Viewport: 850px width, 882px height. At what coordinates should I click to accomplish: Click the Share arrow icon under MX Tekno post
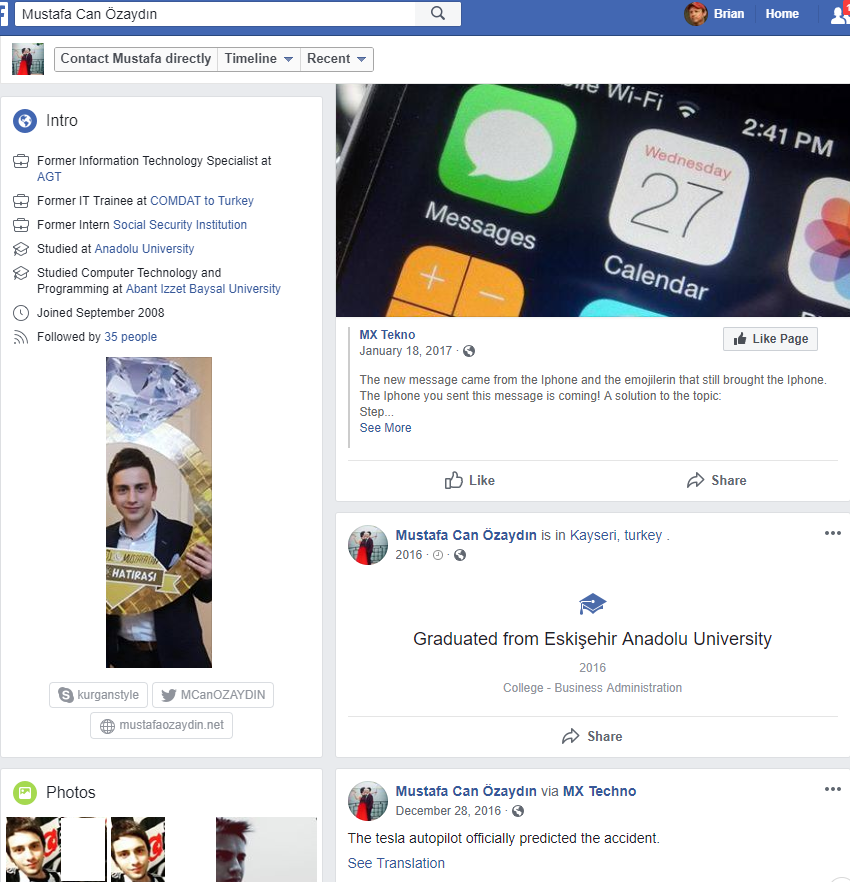(695, 480)
